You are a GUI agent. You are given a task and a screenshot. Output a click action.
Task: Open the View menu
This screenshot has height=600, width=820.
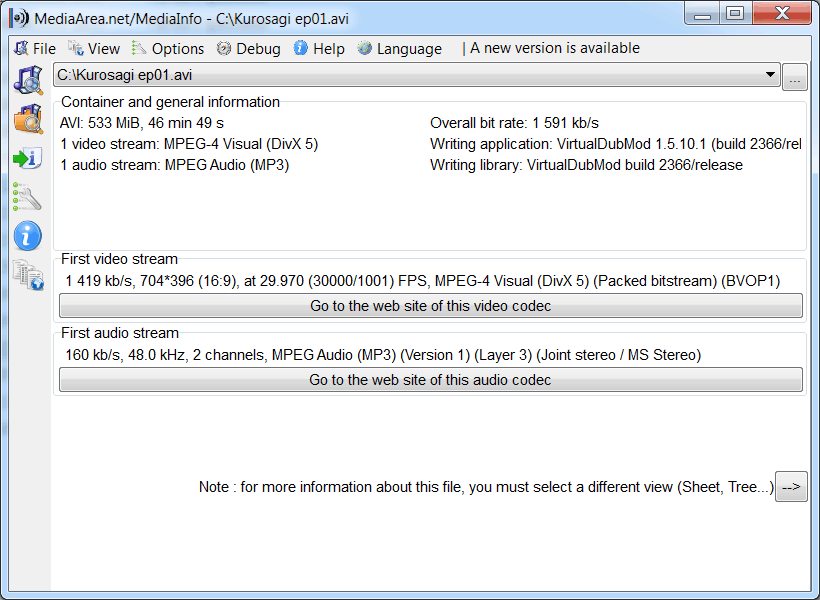94,49
